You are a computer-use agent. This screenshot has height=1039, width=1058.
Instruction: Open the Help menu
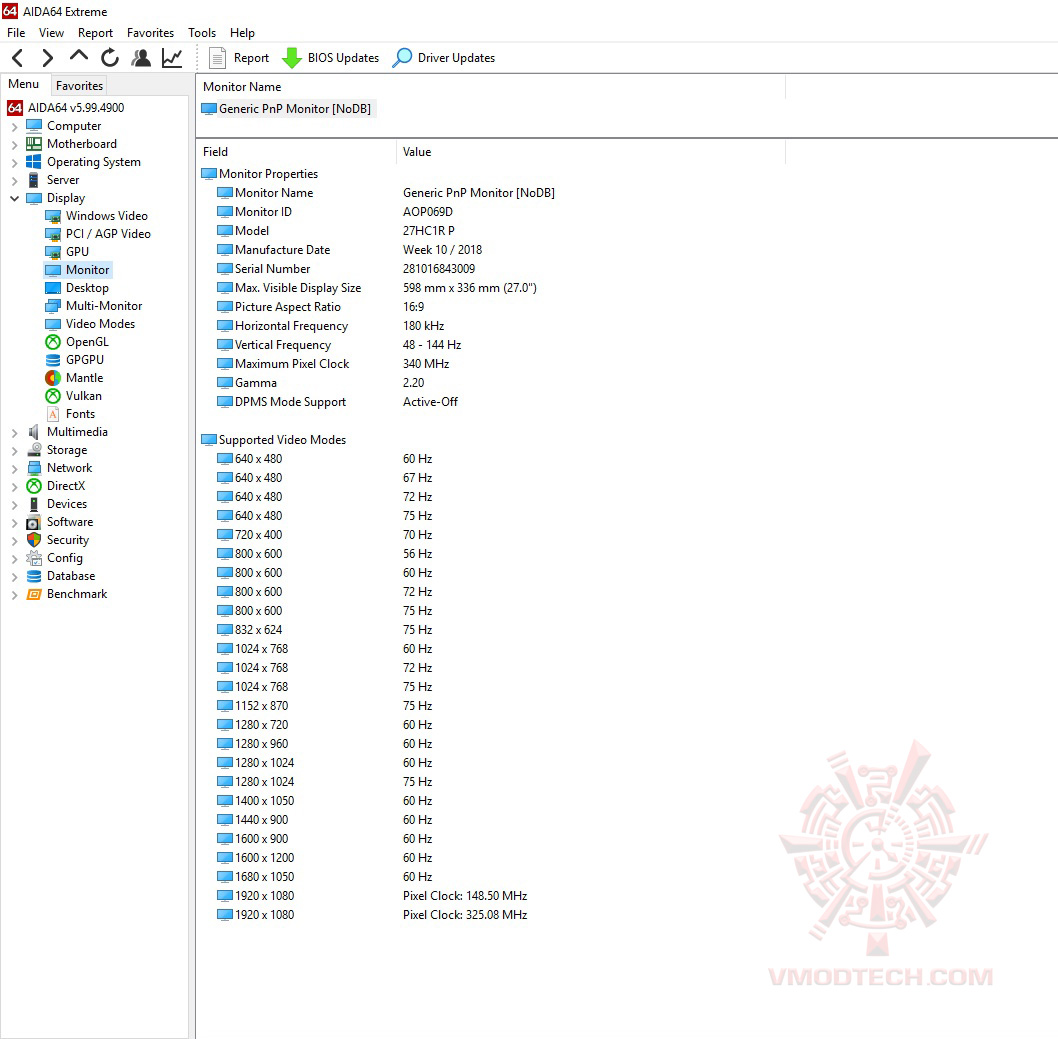point(242,33)
